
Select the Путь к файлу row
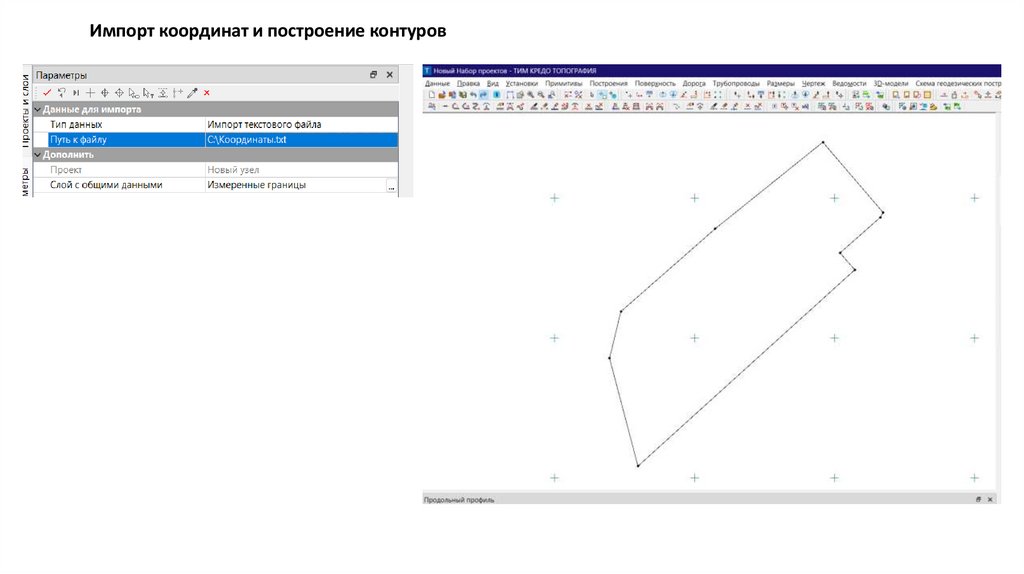[x=223, y=140]
